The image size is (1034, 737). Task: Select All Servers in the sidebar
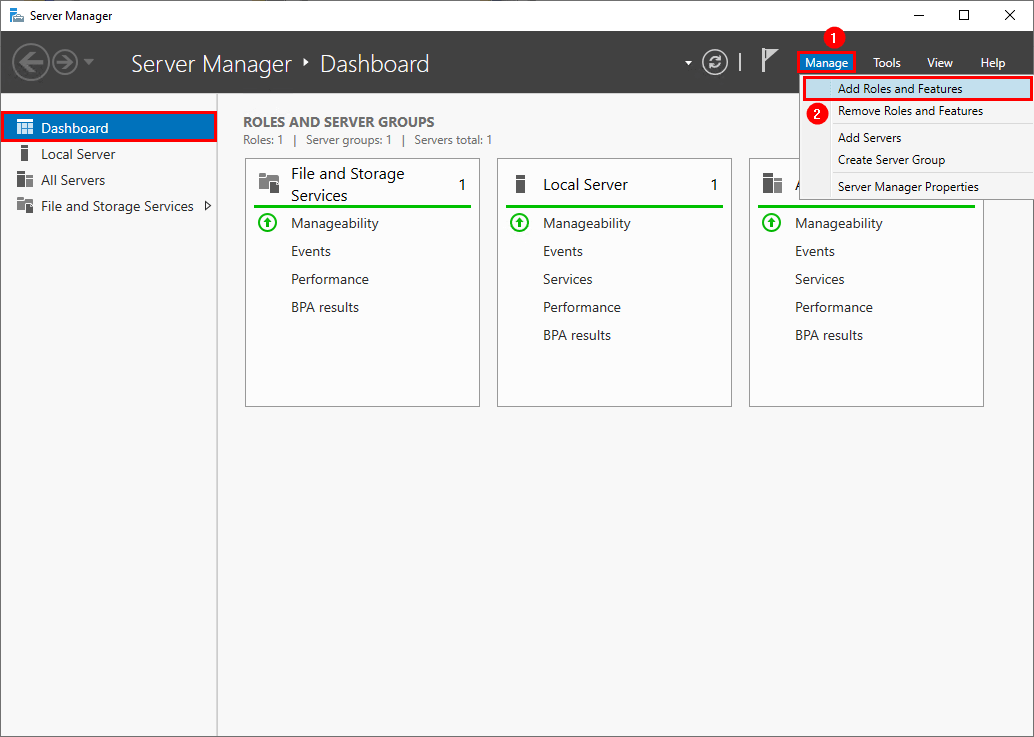(109, 180)
